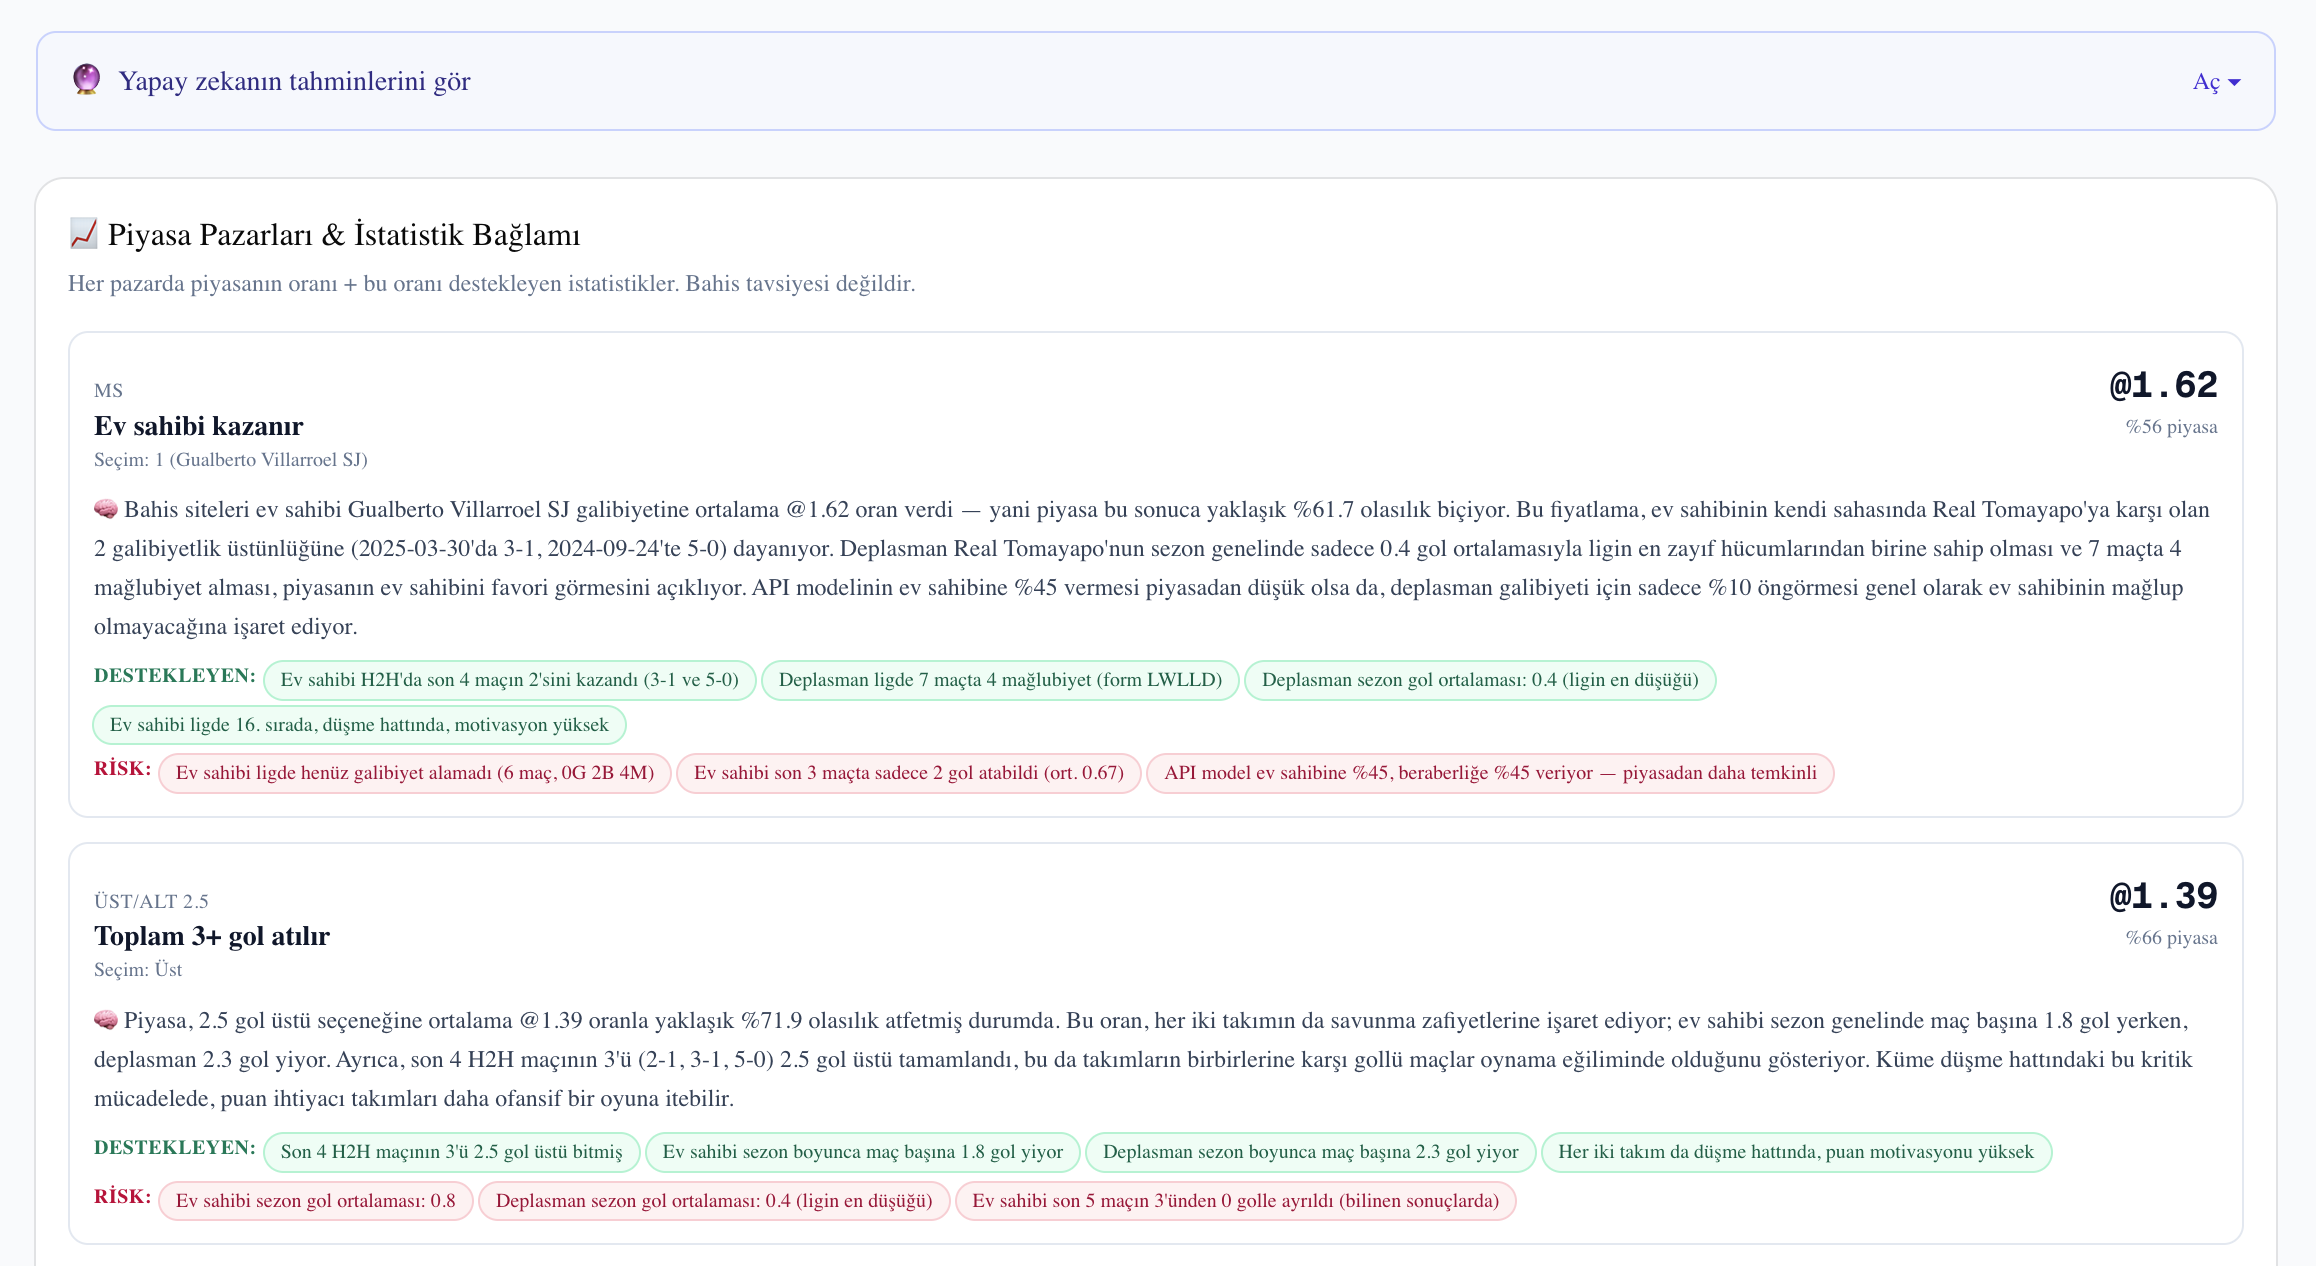Click chip Her iki takım da düşme hattında

(x=1796, y=1152)
